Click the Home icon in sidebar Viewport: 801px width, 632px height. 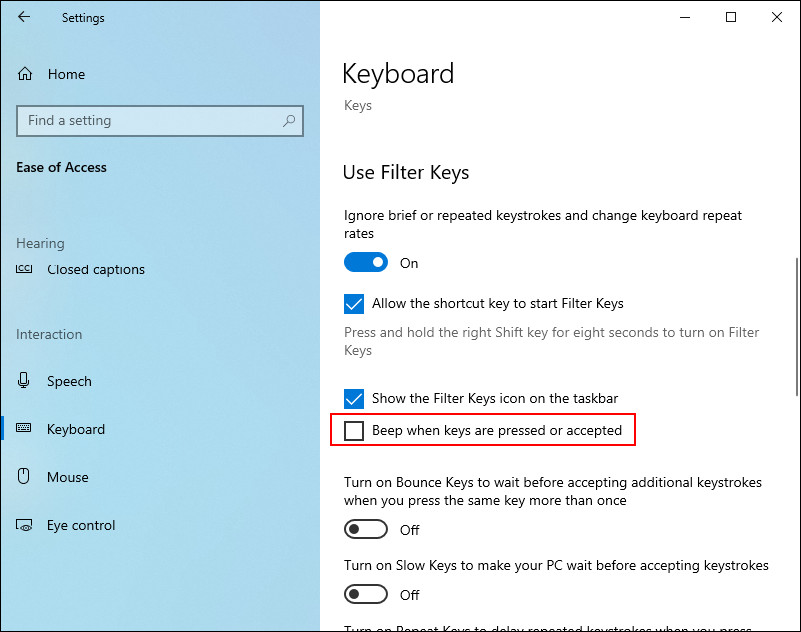click(26, 74)
